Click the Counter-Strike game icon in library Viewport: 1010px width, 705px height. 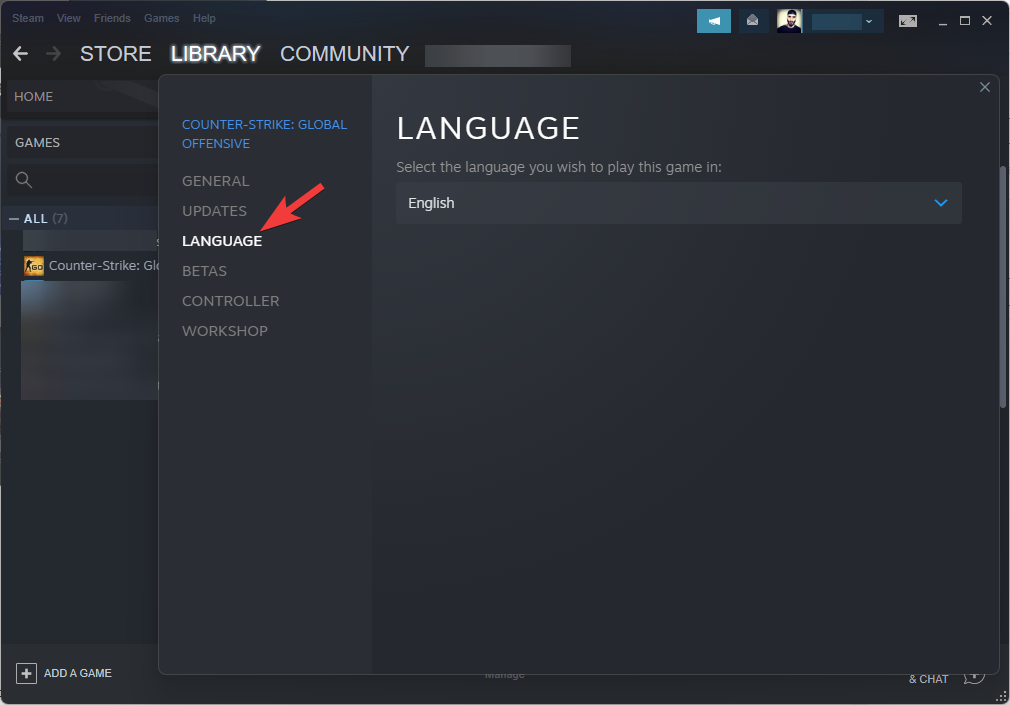33,266
